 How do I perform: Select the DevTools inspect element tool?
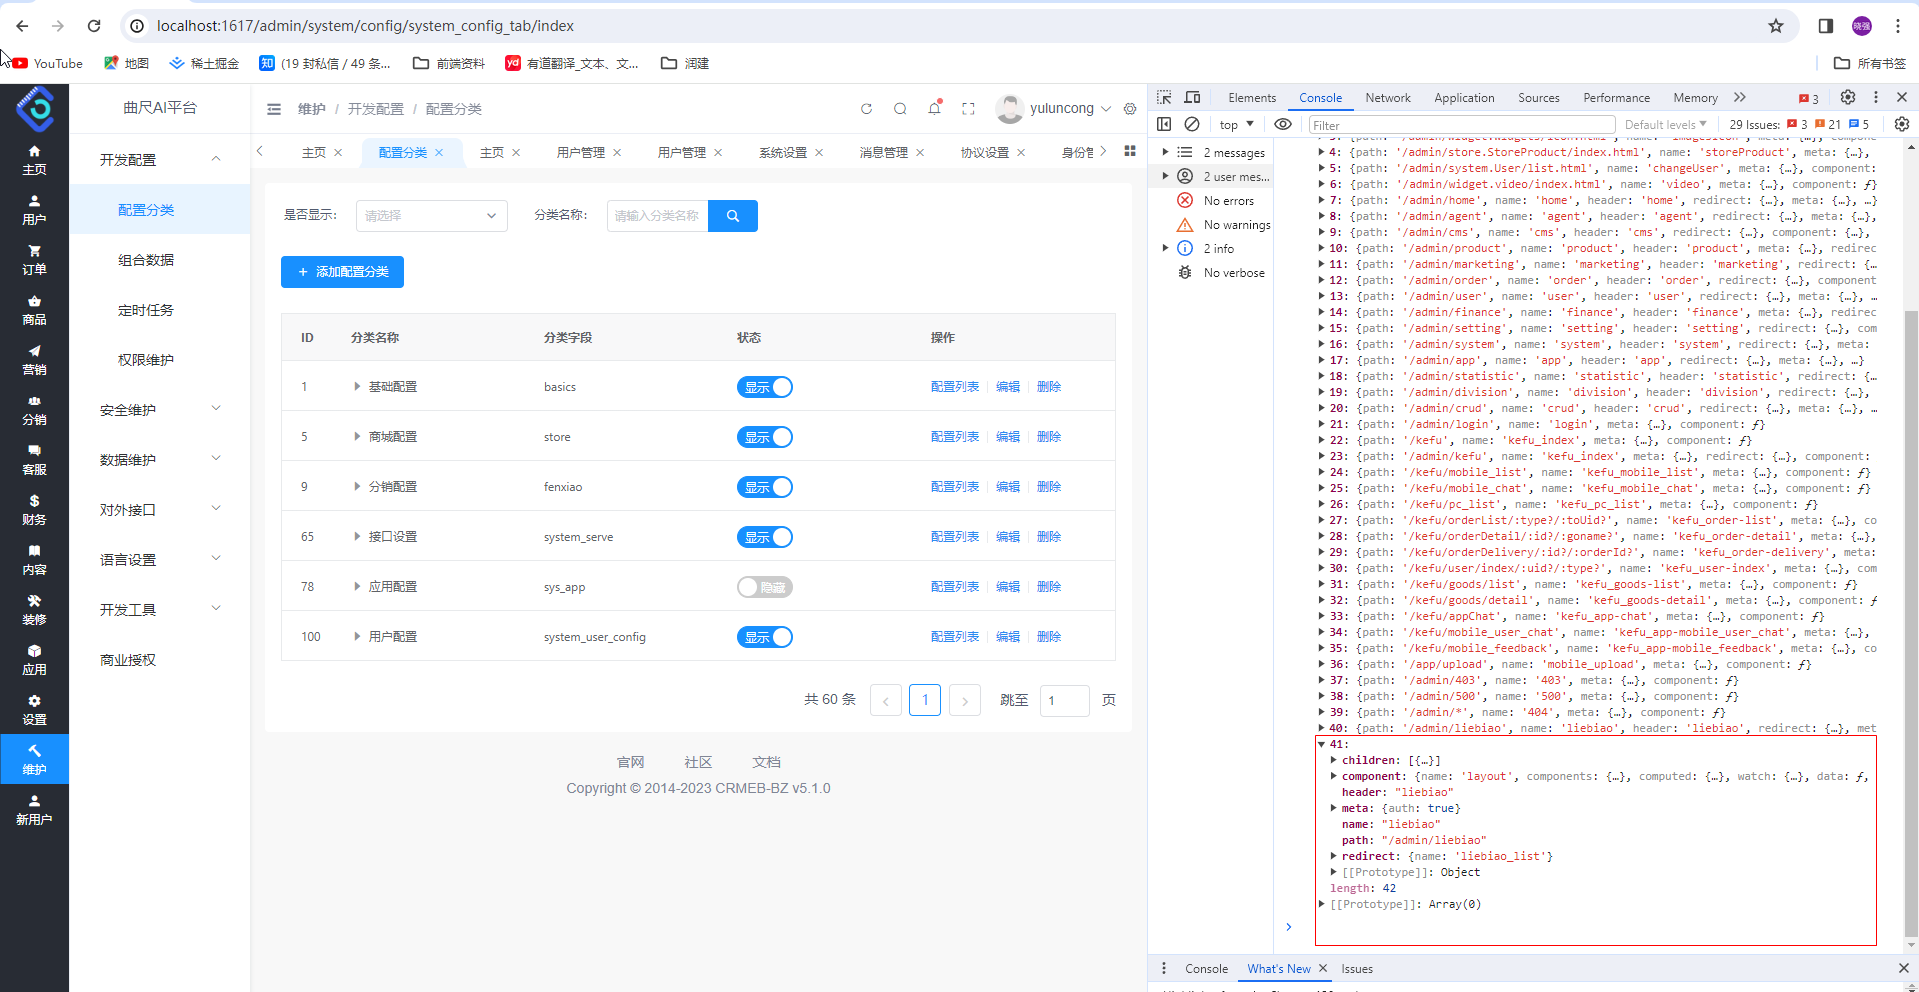[1164, 97]
